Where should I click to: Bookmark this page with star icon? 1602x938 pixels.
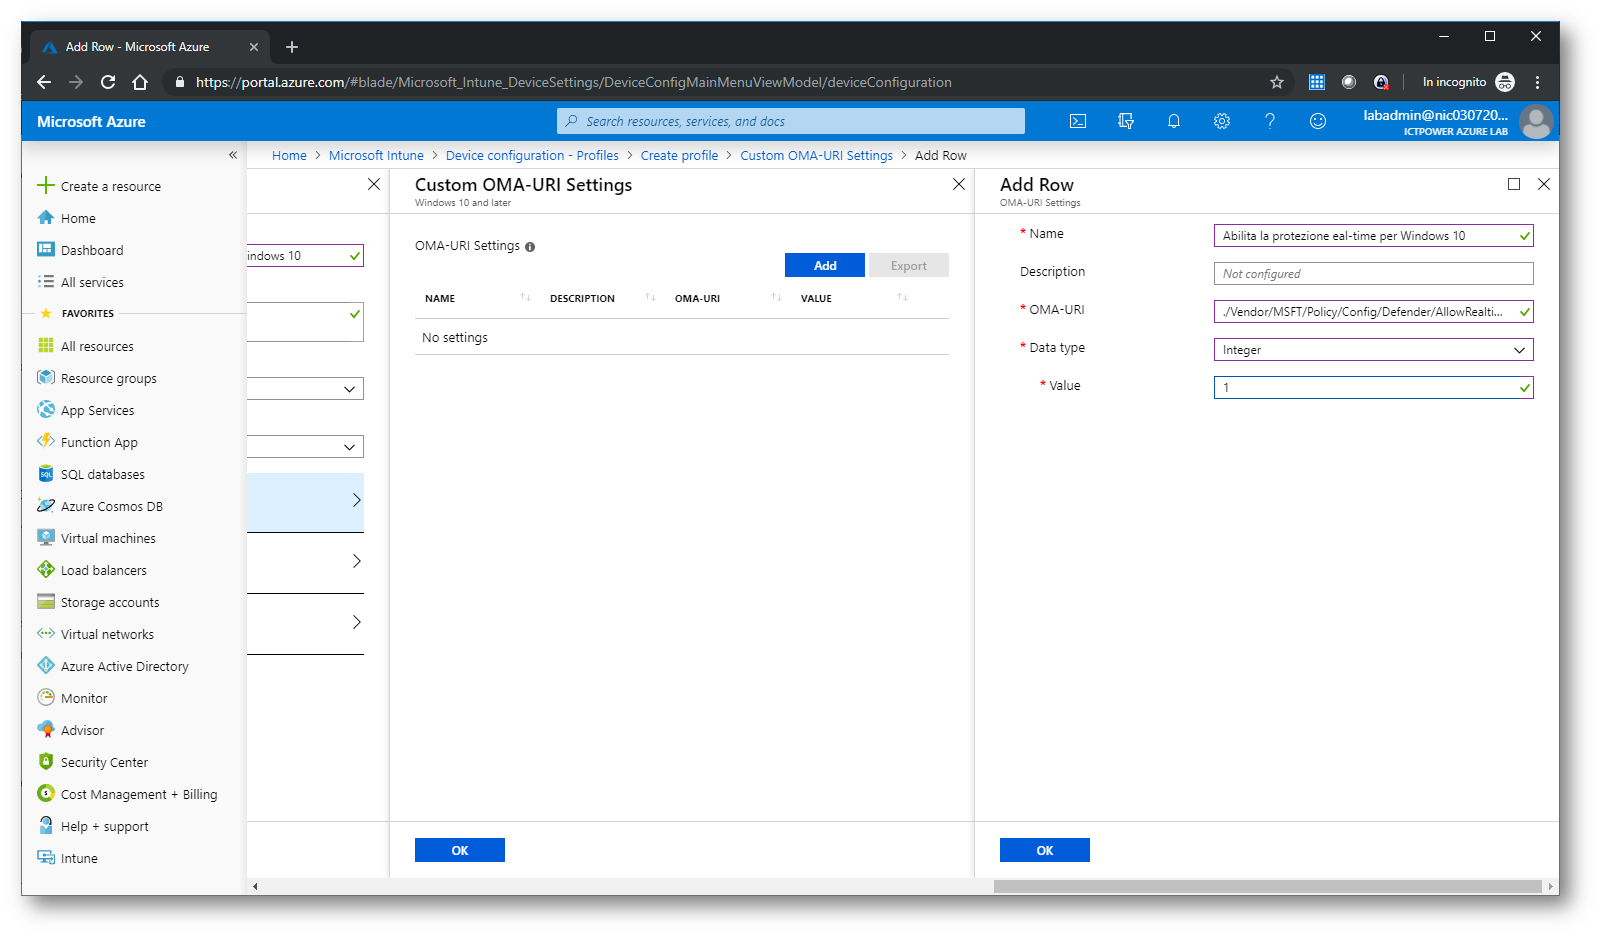pyautogui.click(x=1277, y=82)
